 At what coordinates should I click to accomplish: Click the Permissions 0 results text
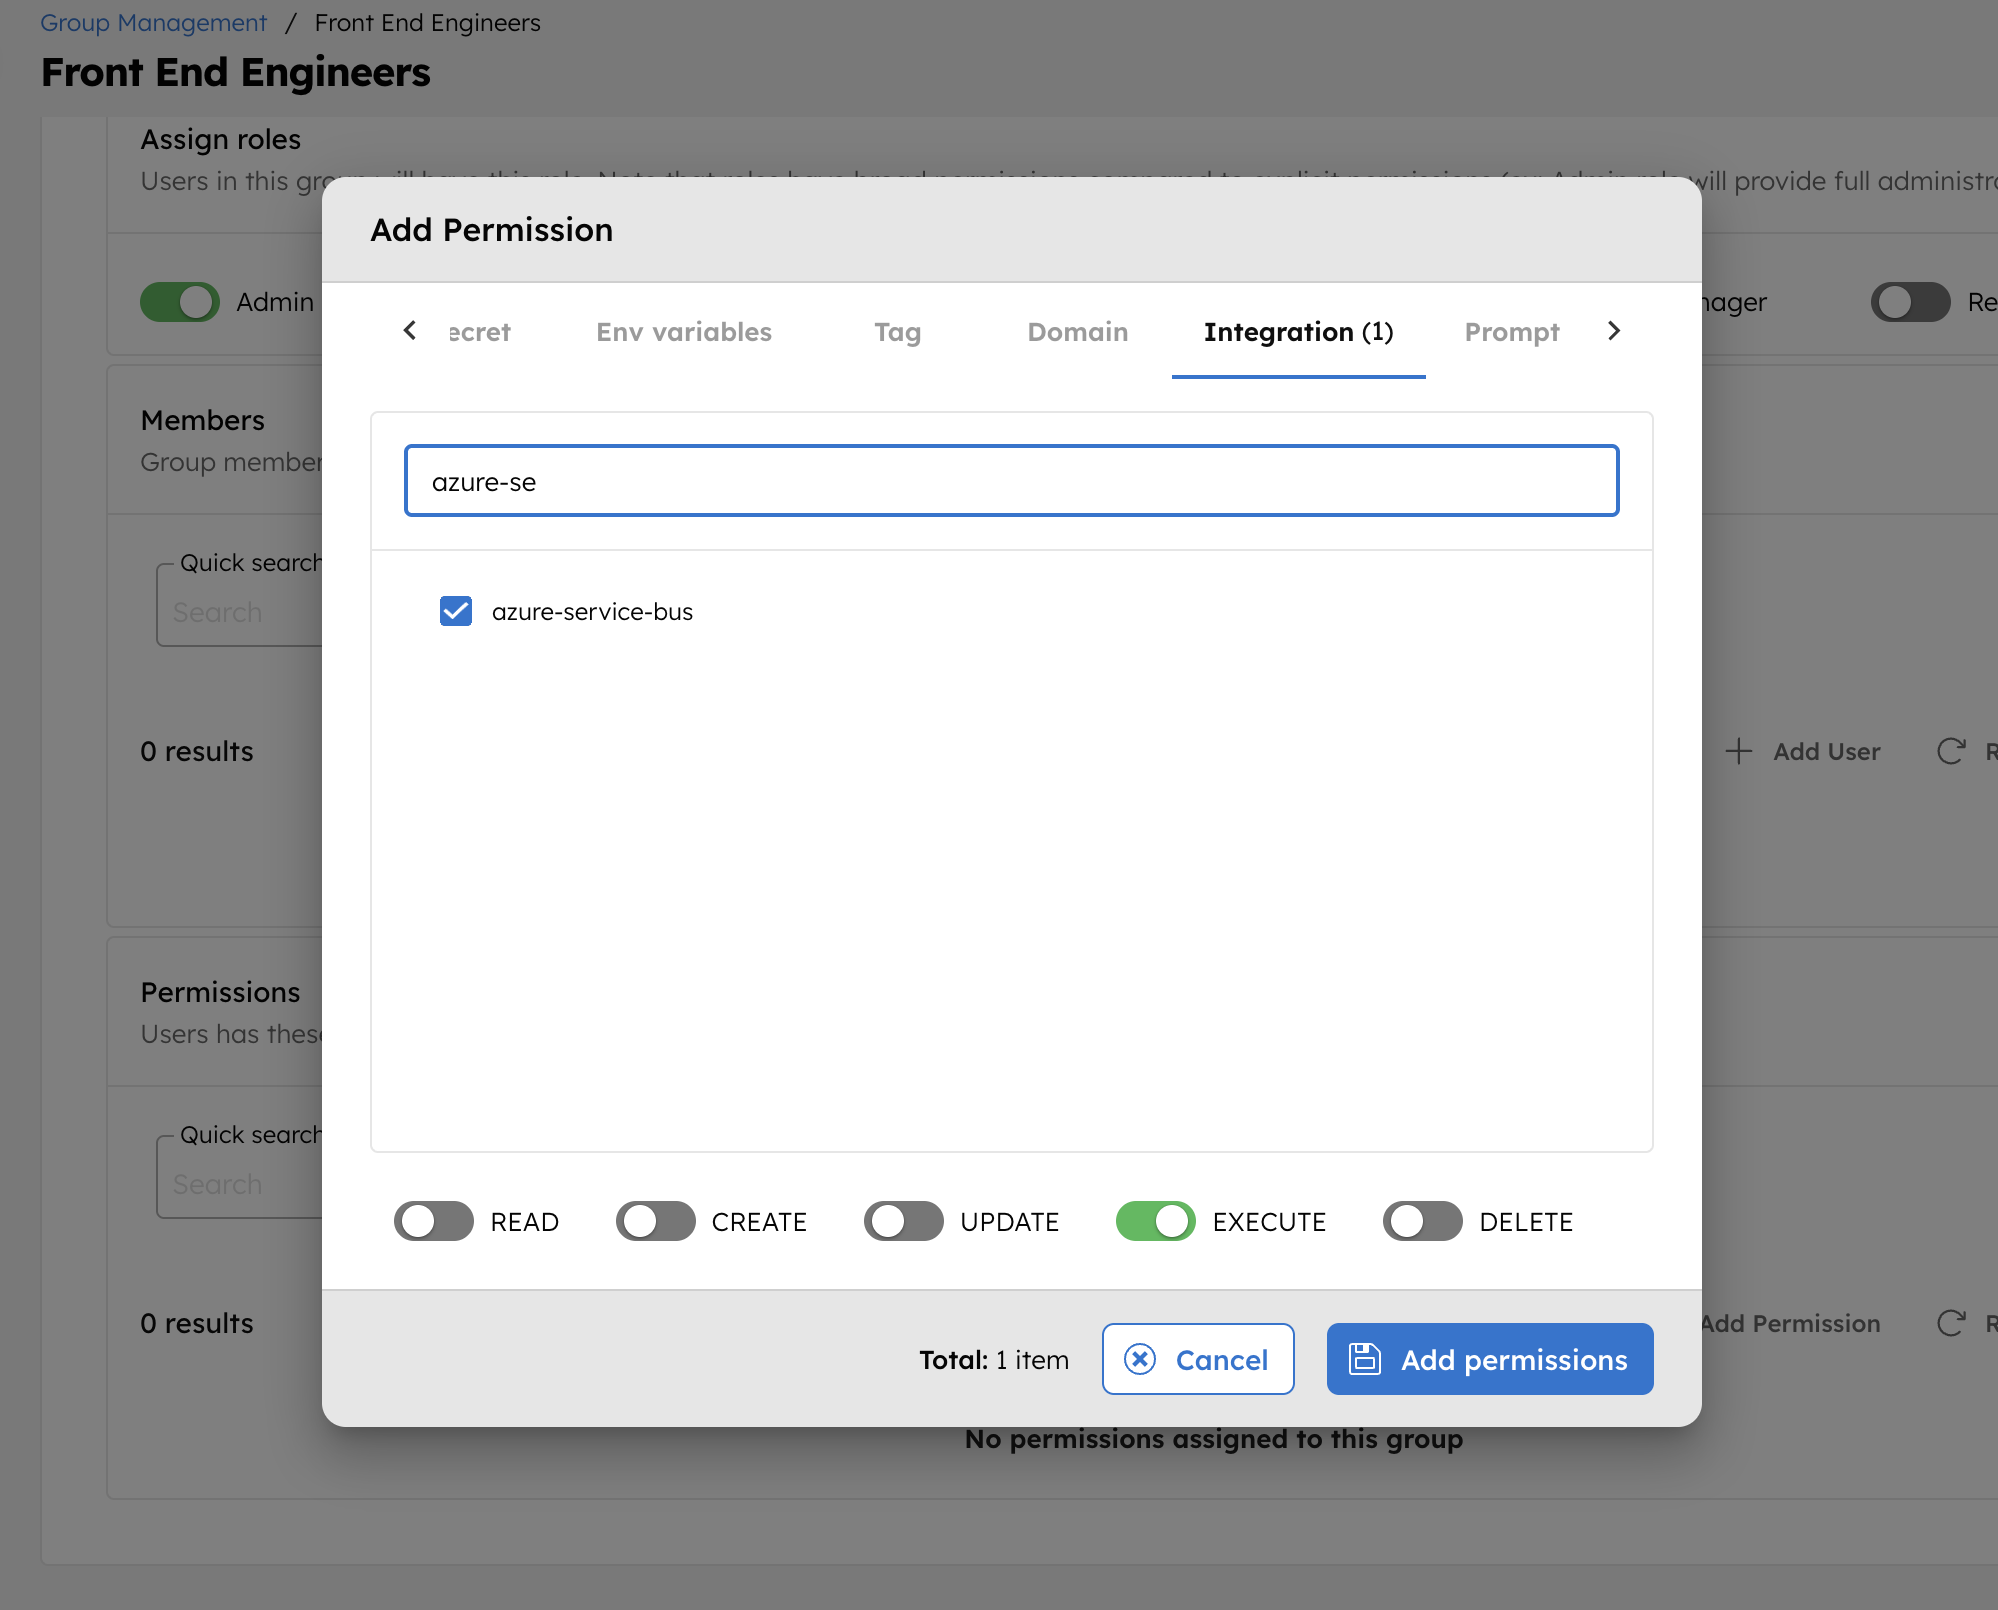point(197,1323)
